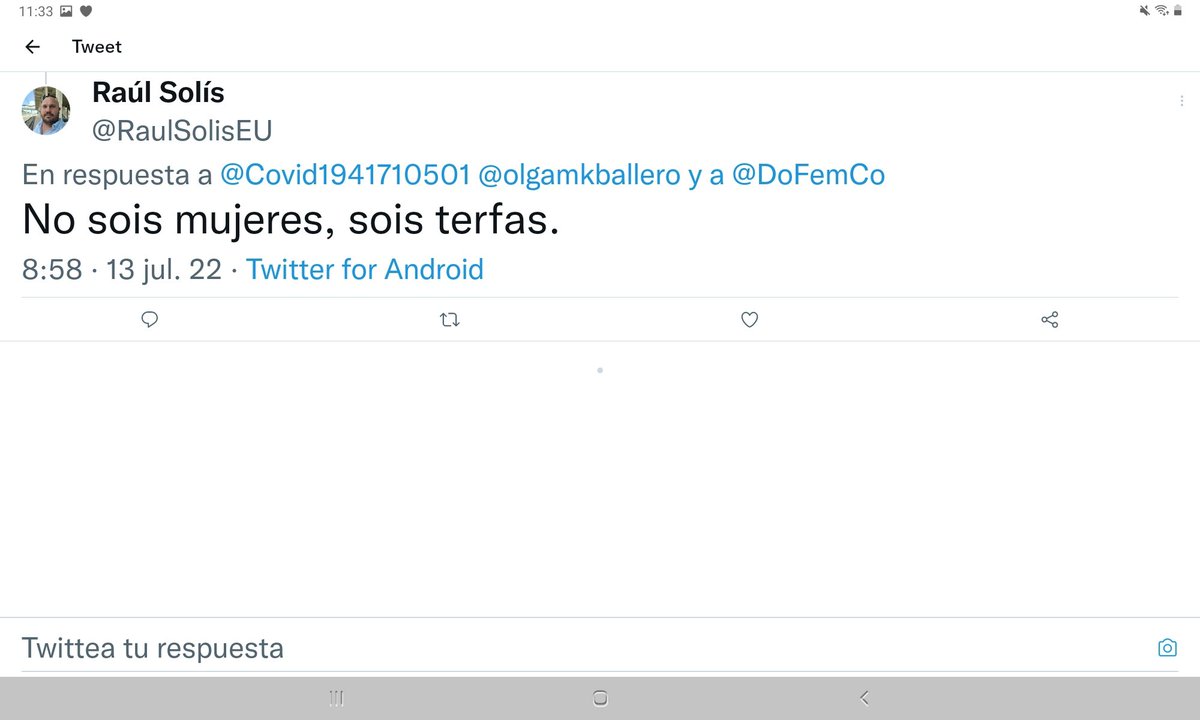
Task: Open the @olgamkballero mention link
Action: click(577, 175)
